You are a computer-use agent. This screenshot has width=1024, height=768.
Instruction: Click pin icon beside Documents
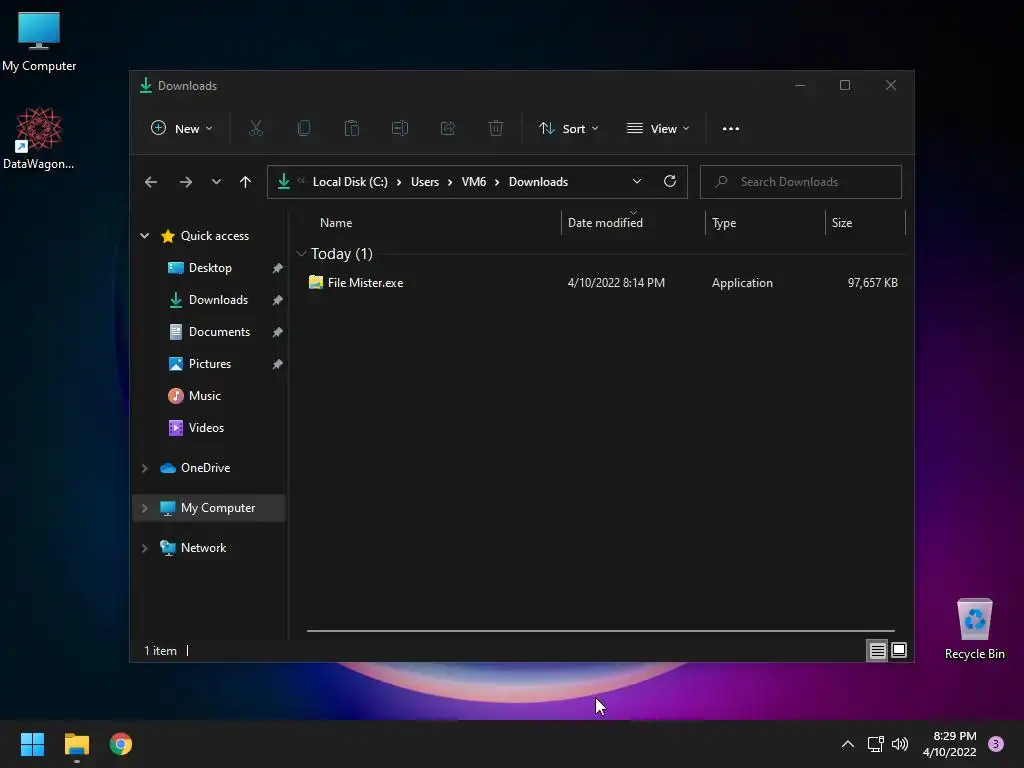(278, 332)
